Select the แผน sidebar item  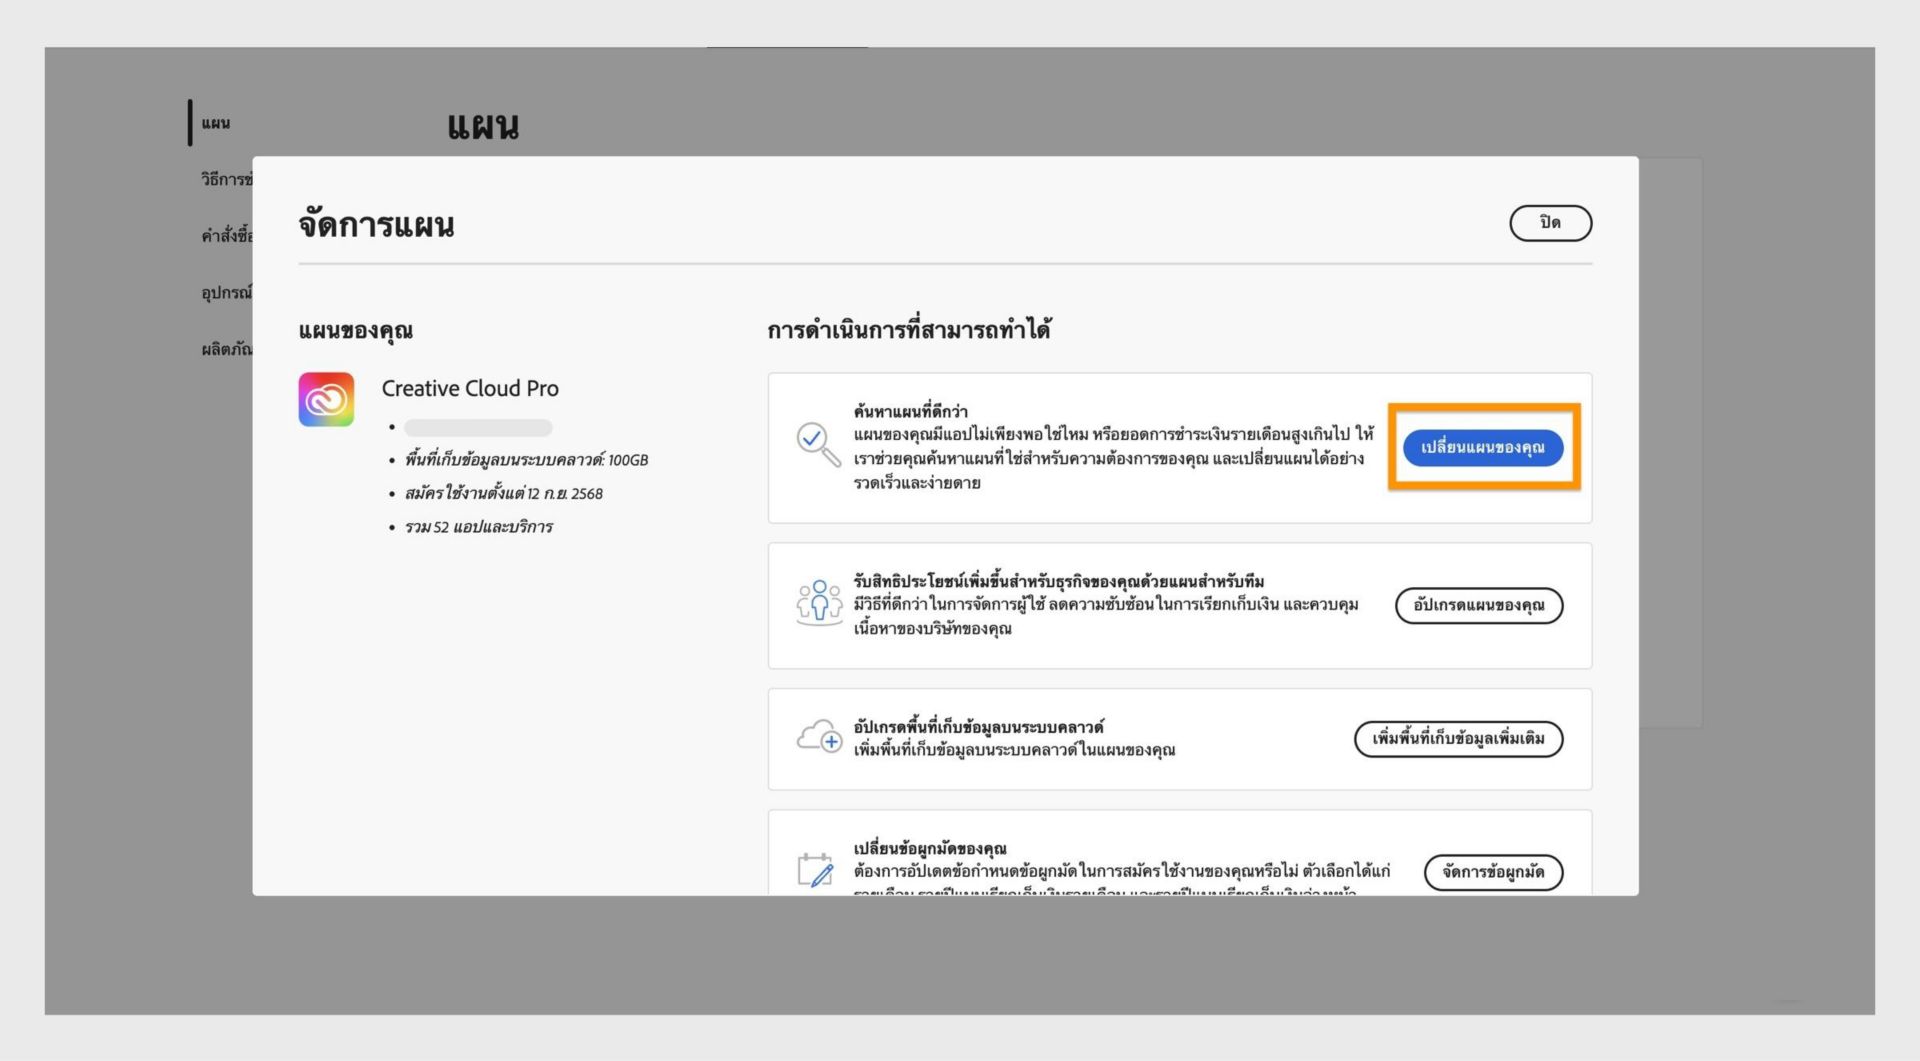pos(216,123)
